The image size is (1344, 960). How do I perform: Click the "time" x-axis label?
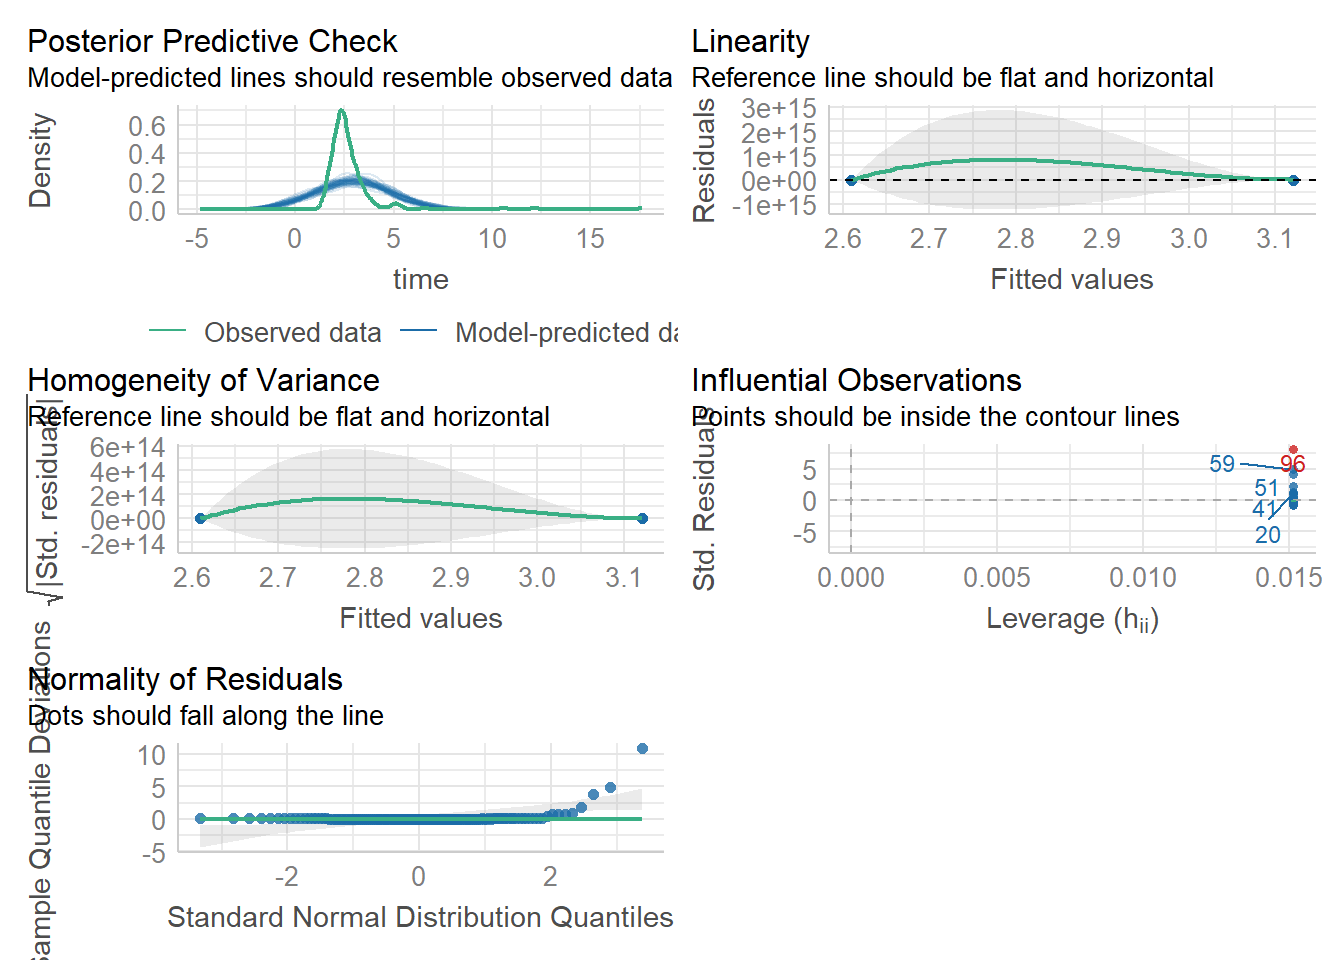(x=420, y=280)
